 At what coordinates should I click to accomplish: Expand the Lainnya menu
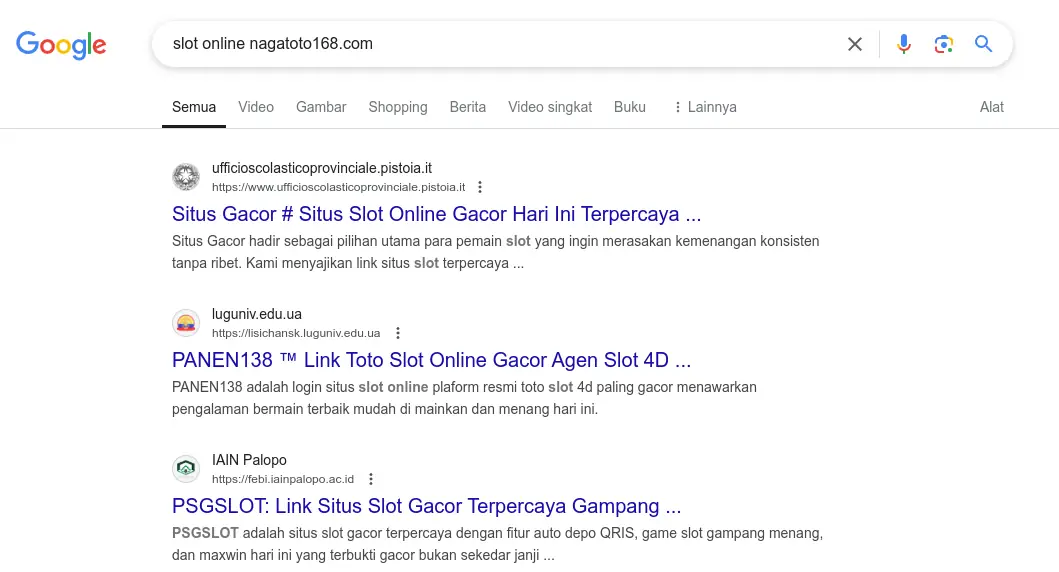704,107
